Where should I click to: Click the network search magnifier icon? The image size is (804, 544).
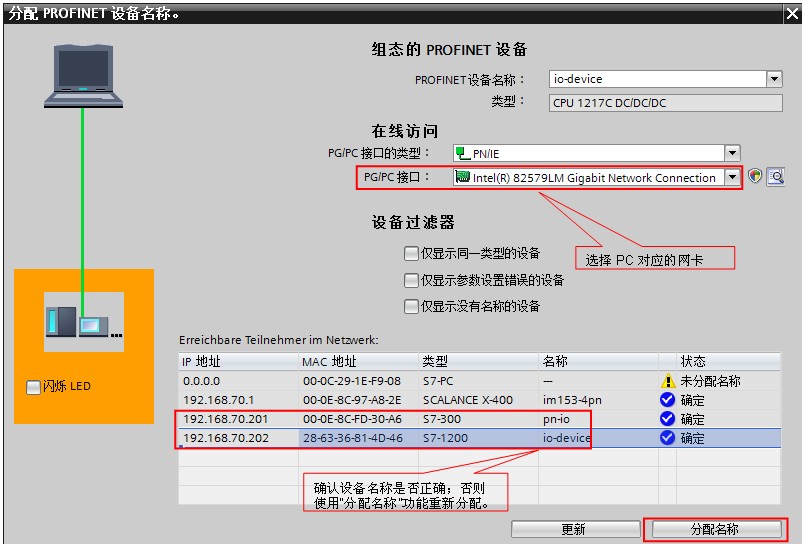click(x=776, y=177)
